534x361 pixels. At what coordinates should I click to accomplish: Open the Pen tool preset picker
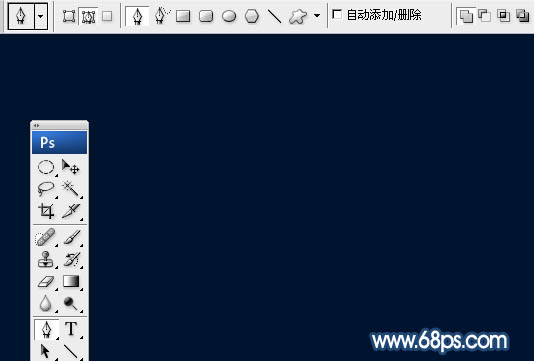coord(41,16)
